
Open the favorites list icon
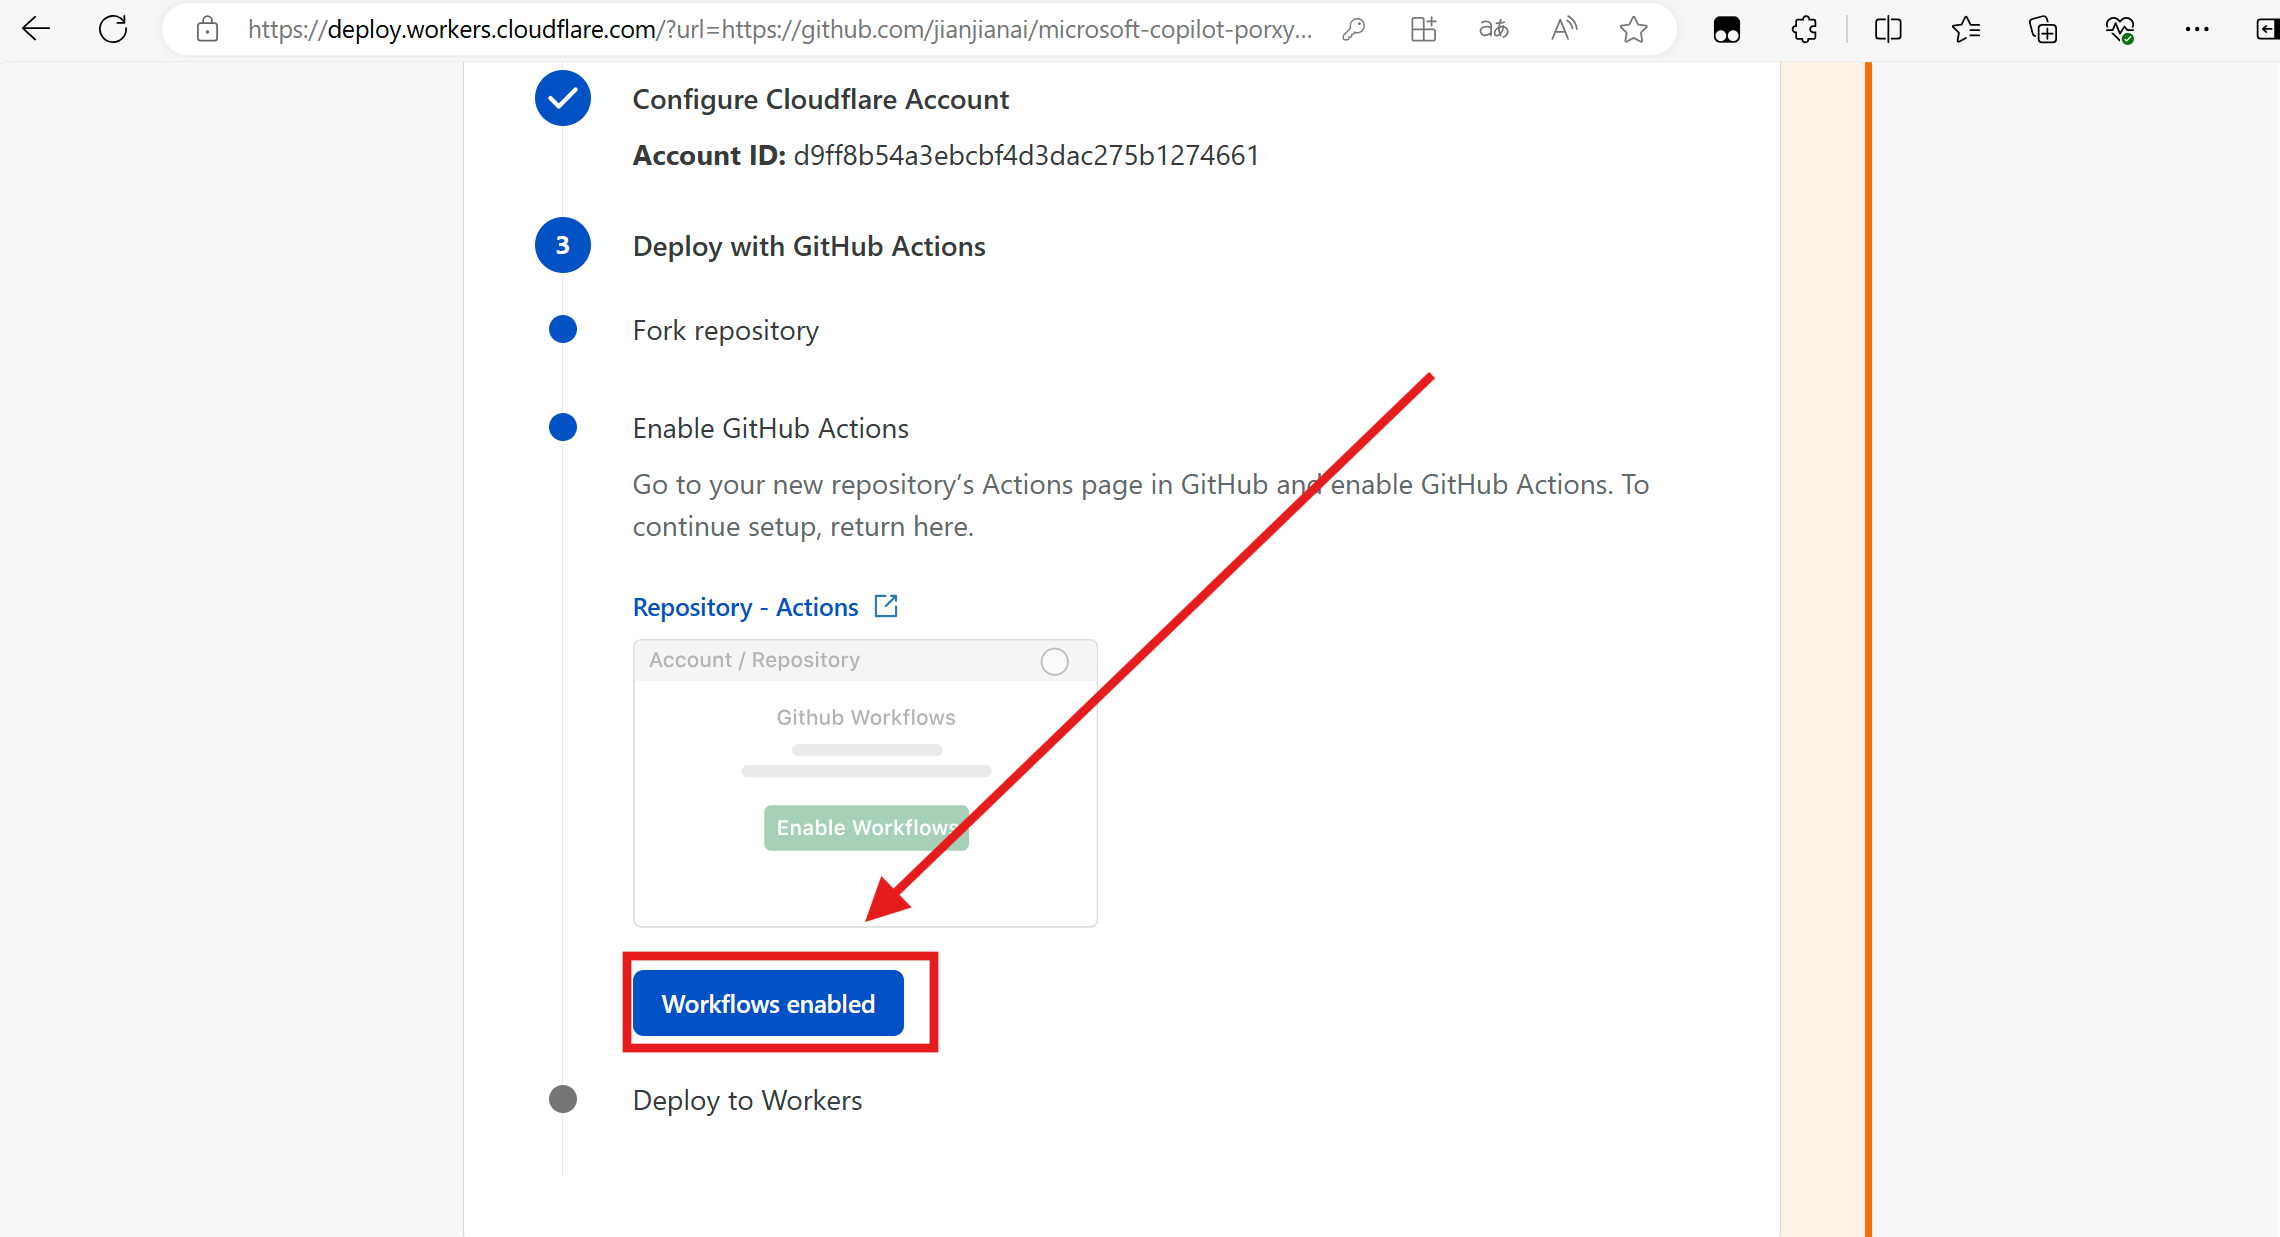click(x=1965, y=30)
